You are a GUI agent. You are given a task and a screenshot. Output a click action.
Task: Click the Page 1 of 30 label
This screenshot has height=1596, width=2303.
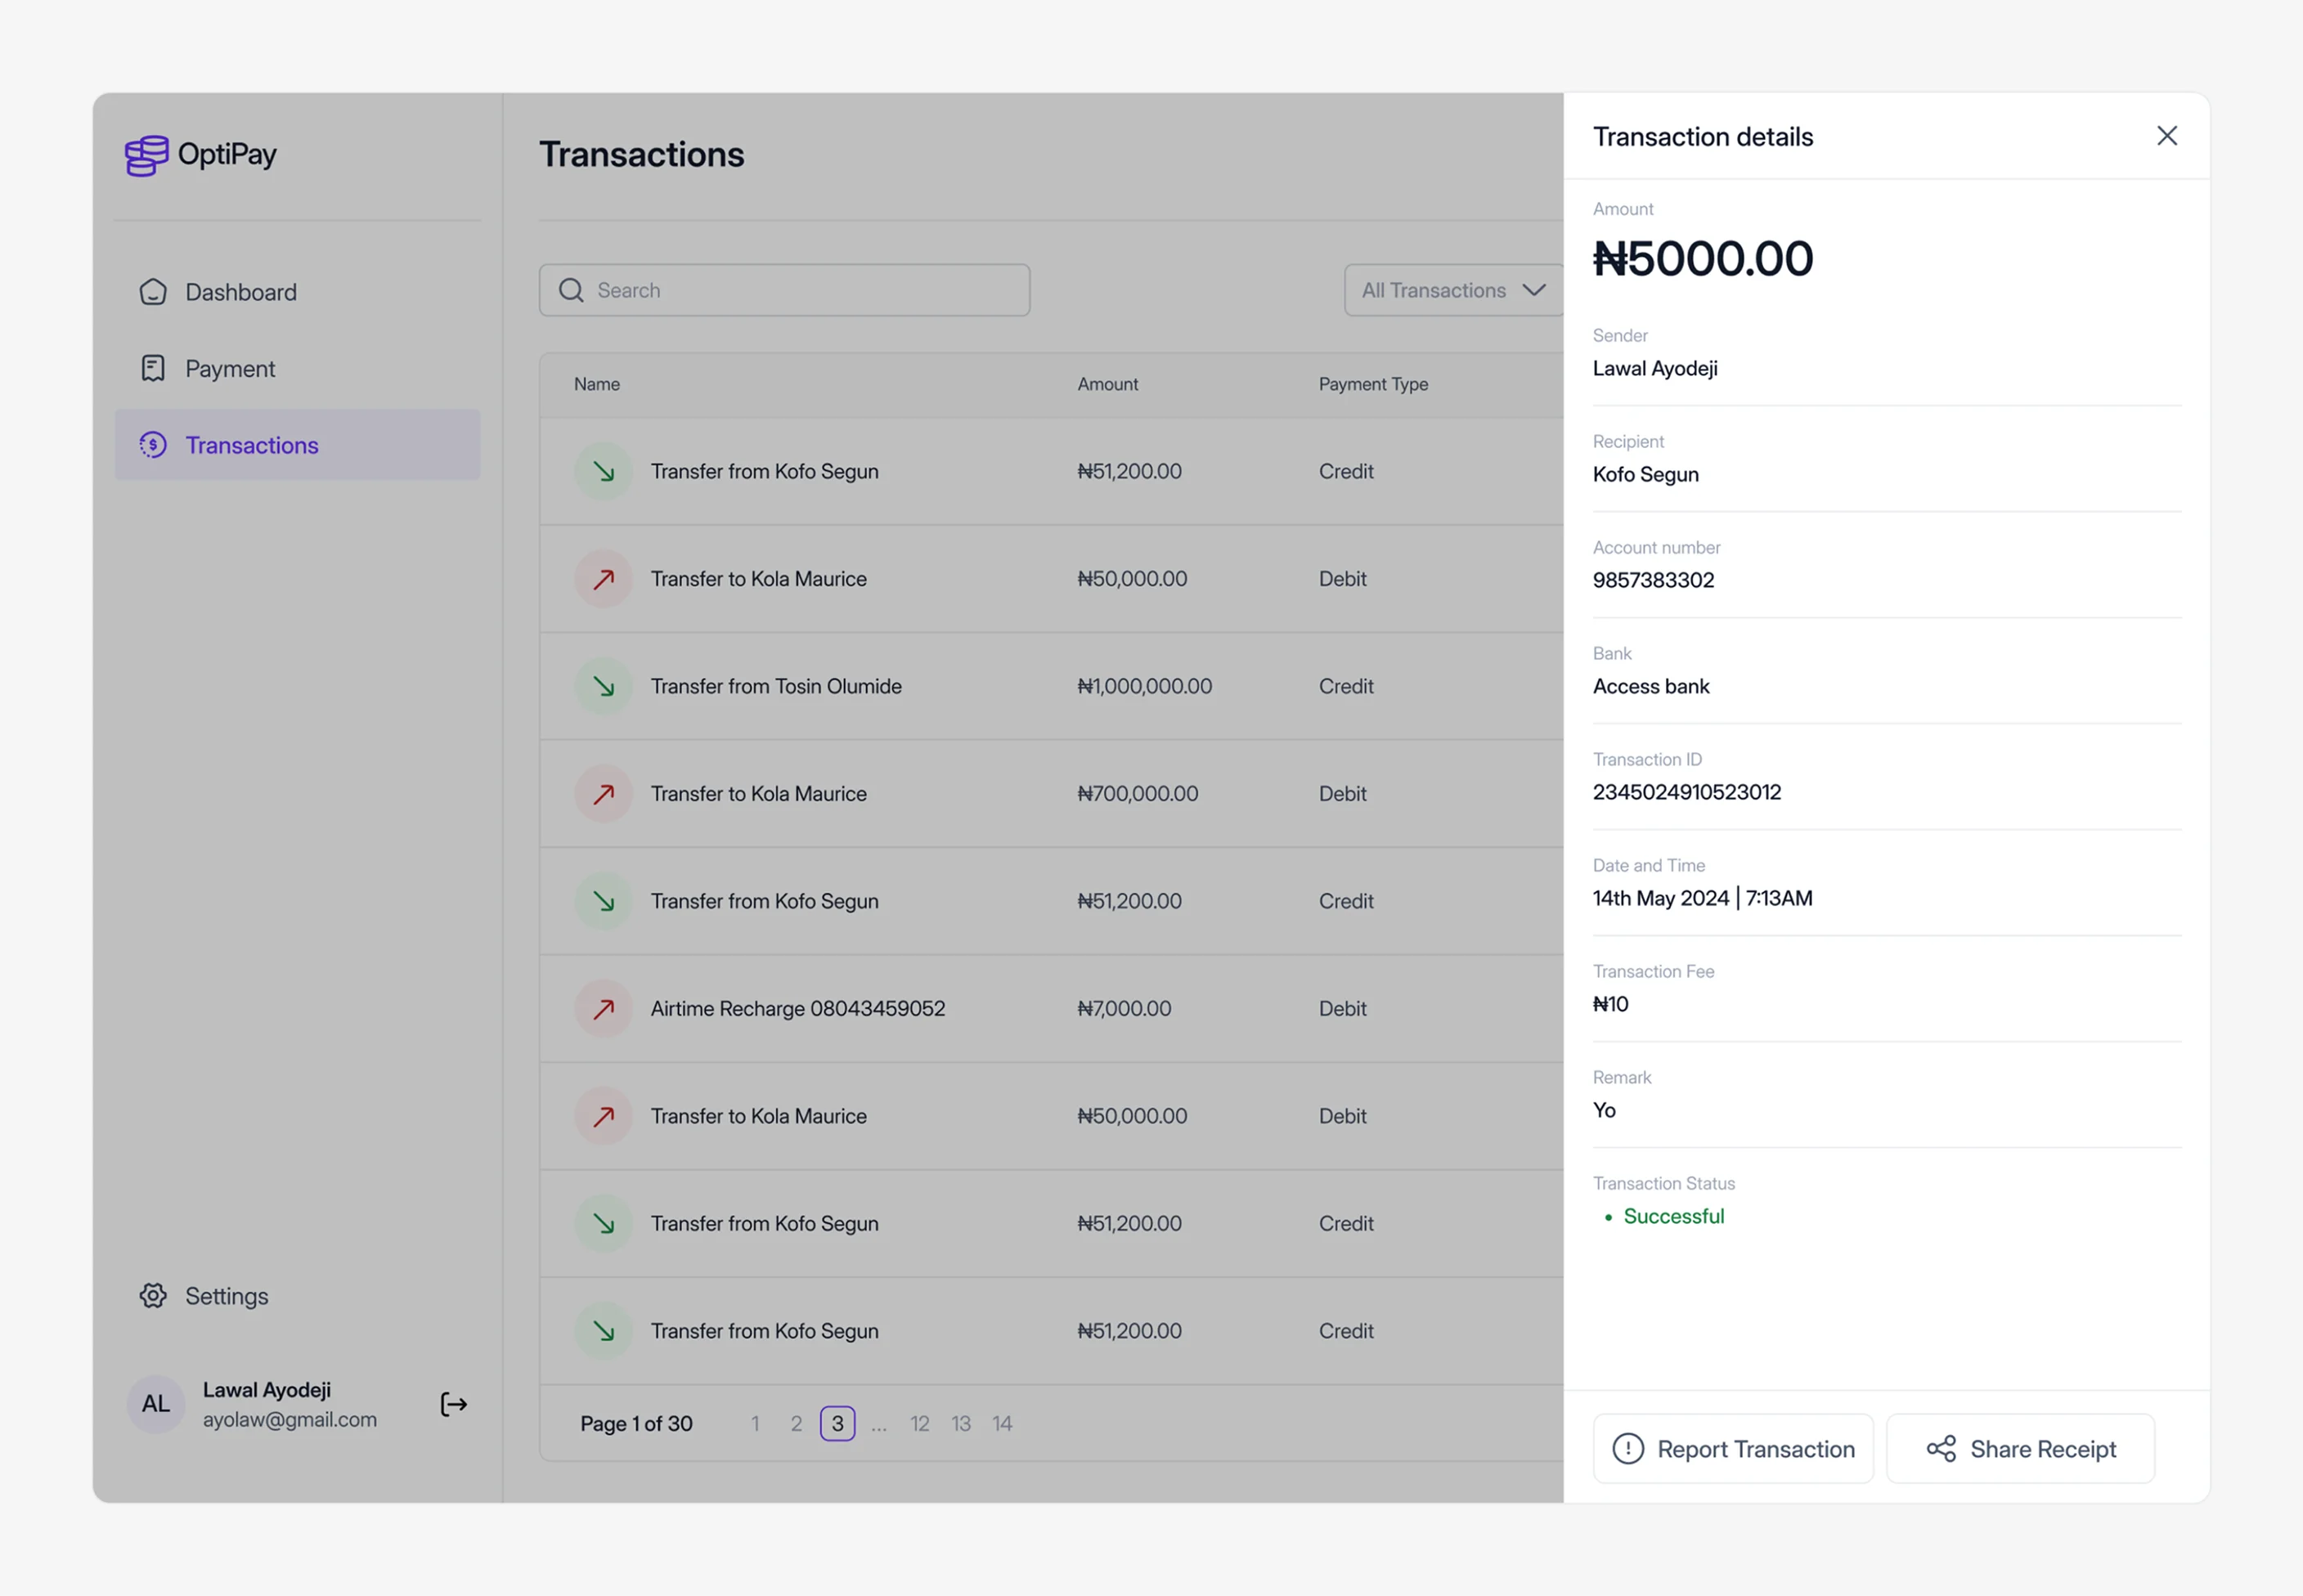point(636,1423)
